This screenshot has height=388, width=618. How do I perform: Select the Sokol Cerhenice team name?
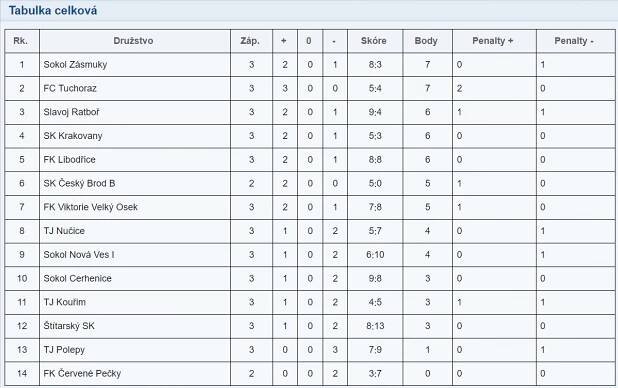(x=77, y=278)
